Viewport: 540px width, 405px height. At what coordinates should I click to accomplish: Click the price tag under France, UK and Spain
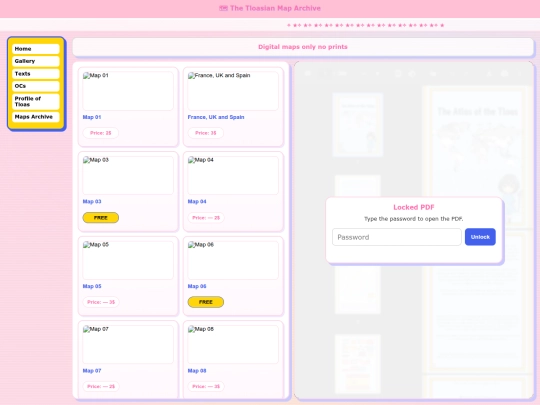tap(206, 133)
